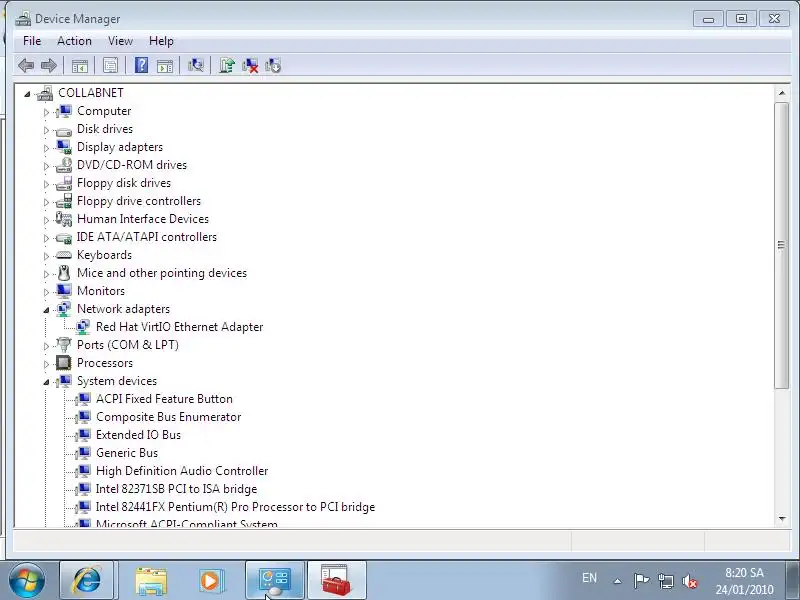Click the scrollbar down arrow
This screenshot has height=600, width=800.
[x=782, y=519]
